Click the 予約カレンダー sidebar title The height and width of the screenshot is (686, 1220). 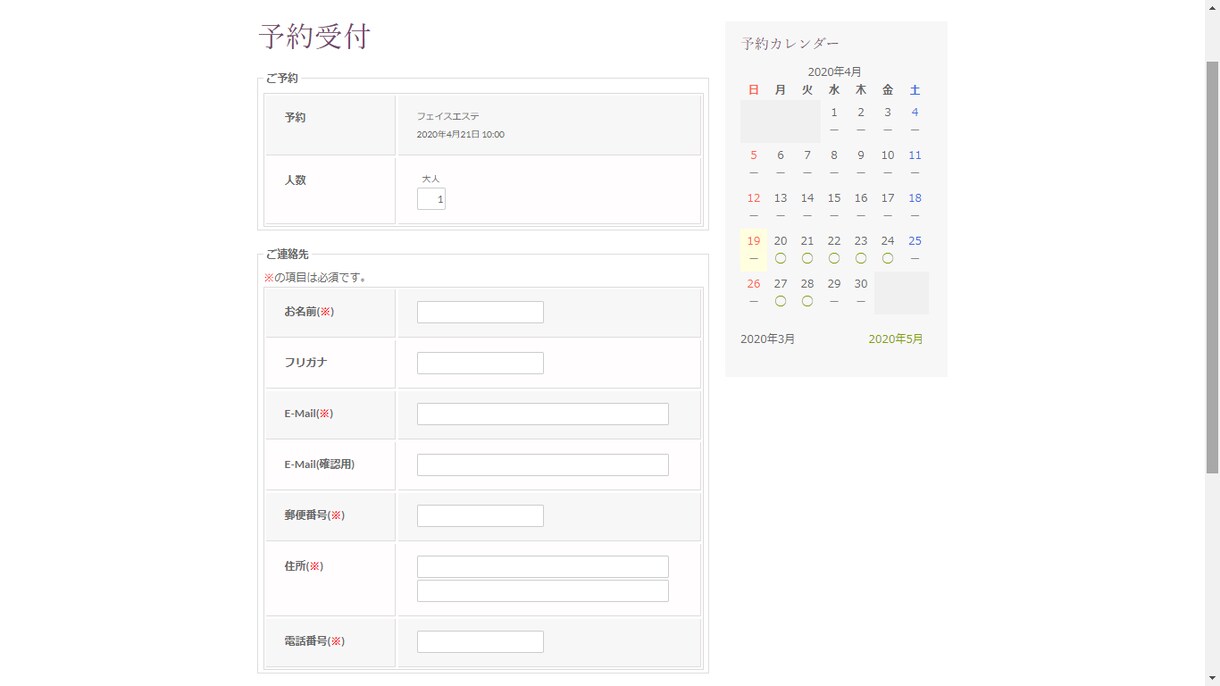coord(790,44)
